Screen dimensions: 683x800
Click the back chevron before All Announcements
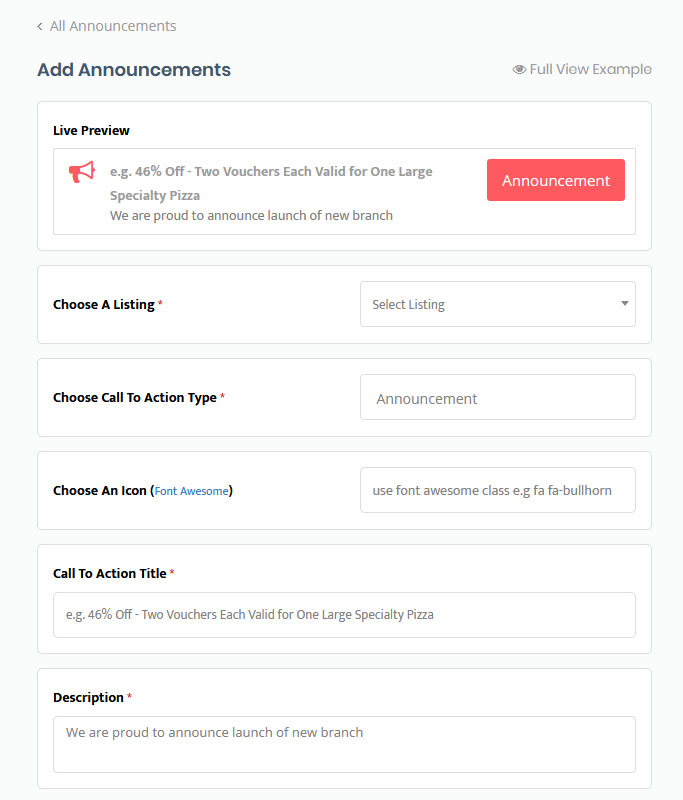40,27
